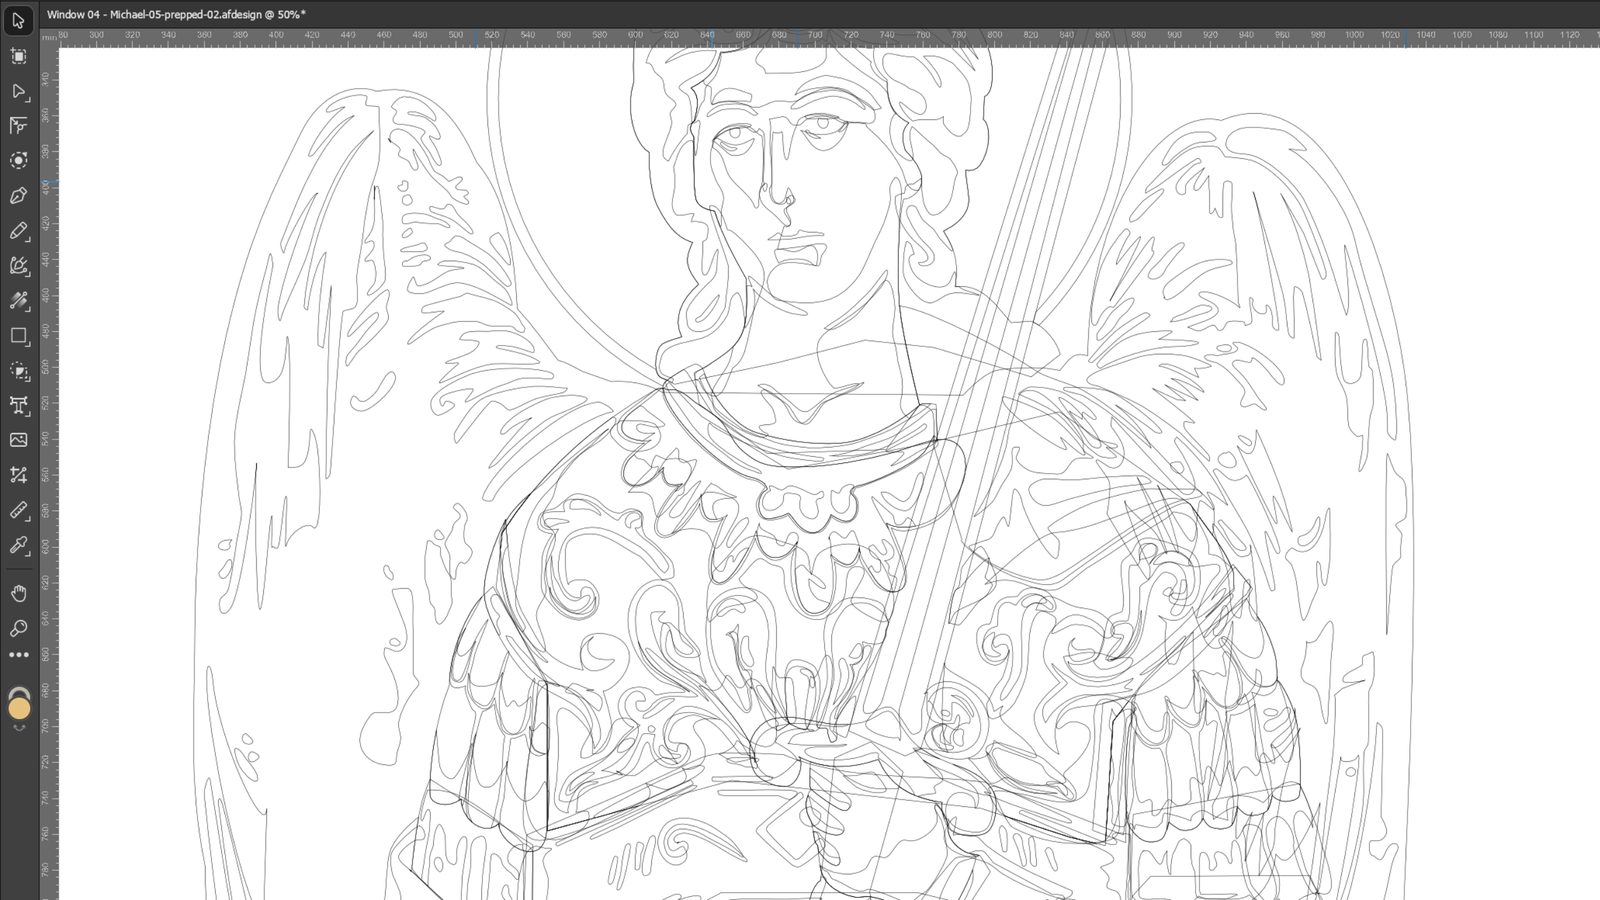The width and height of the screenshot is (1600, 900).
Task: Click the Michael-05-prepped-02.afdesign document tab
Action: (176, 14)
